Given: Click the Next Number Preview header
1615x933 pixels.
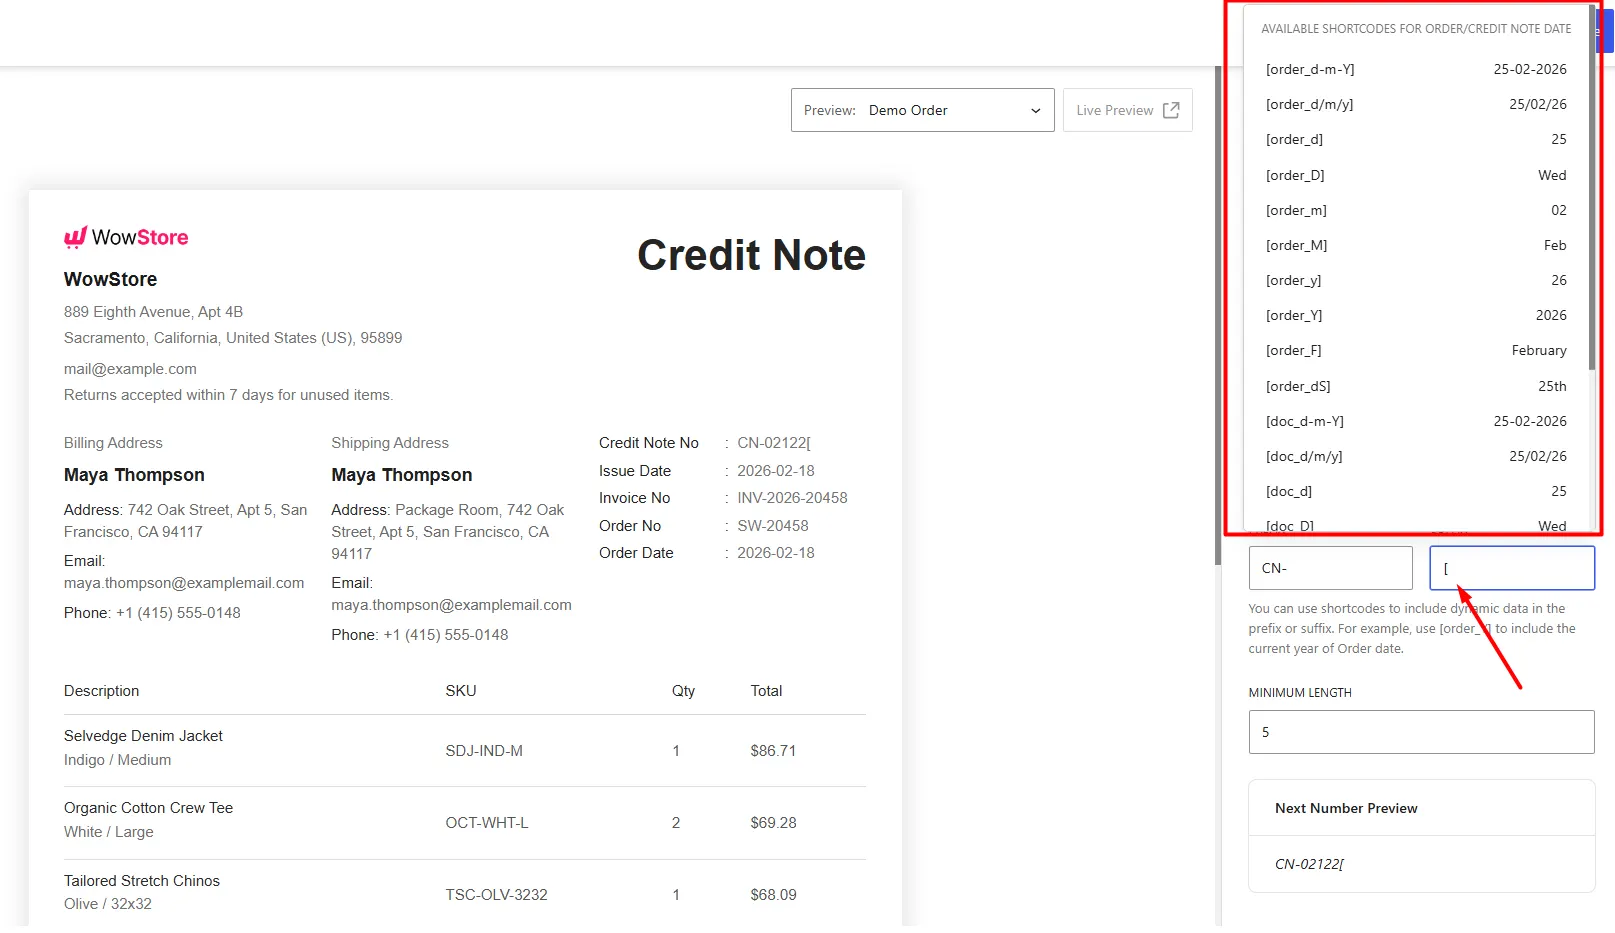Looking at the screenshot, I should click(x=1346, y=808).
